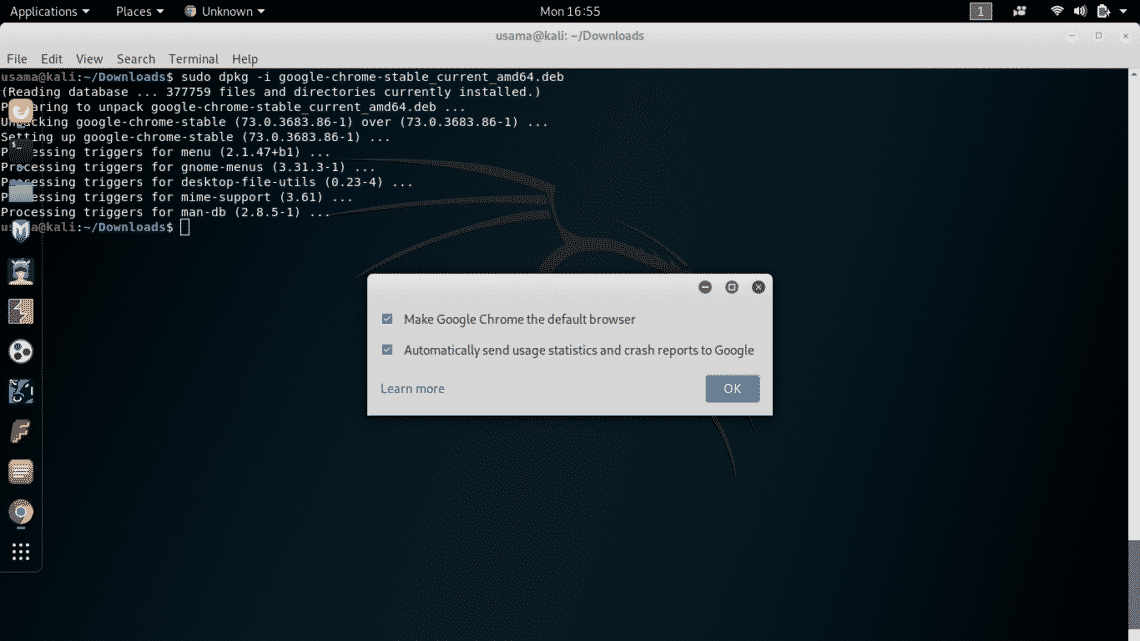Click the terminal prompt cursor
This screenshot has width=1140, height=641.
pyautogui.click(x=185, y=227)
